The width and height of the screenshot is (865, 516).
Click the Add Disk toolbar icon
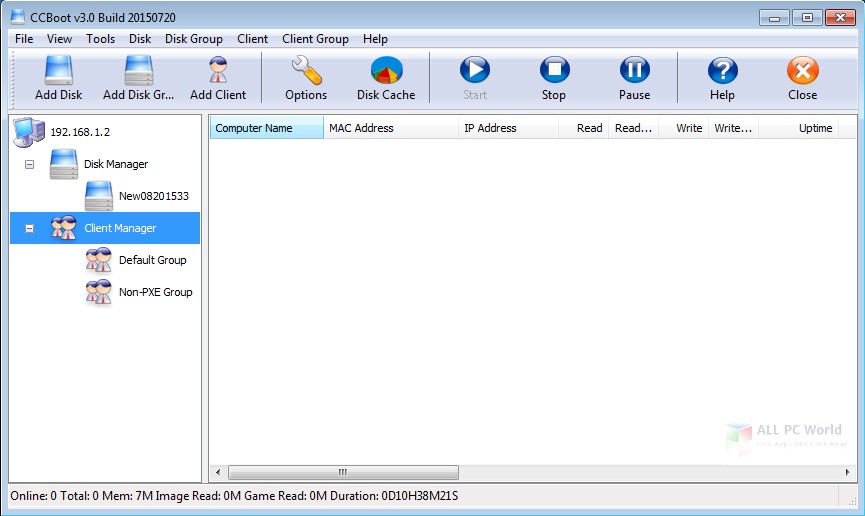click(58, 71)
